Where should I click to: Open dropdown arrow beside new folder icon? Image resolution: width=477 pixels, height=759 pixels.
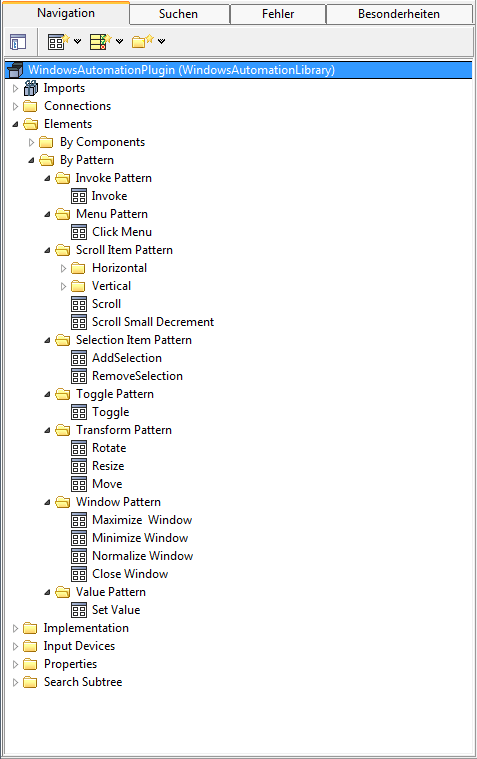[162, 42]
